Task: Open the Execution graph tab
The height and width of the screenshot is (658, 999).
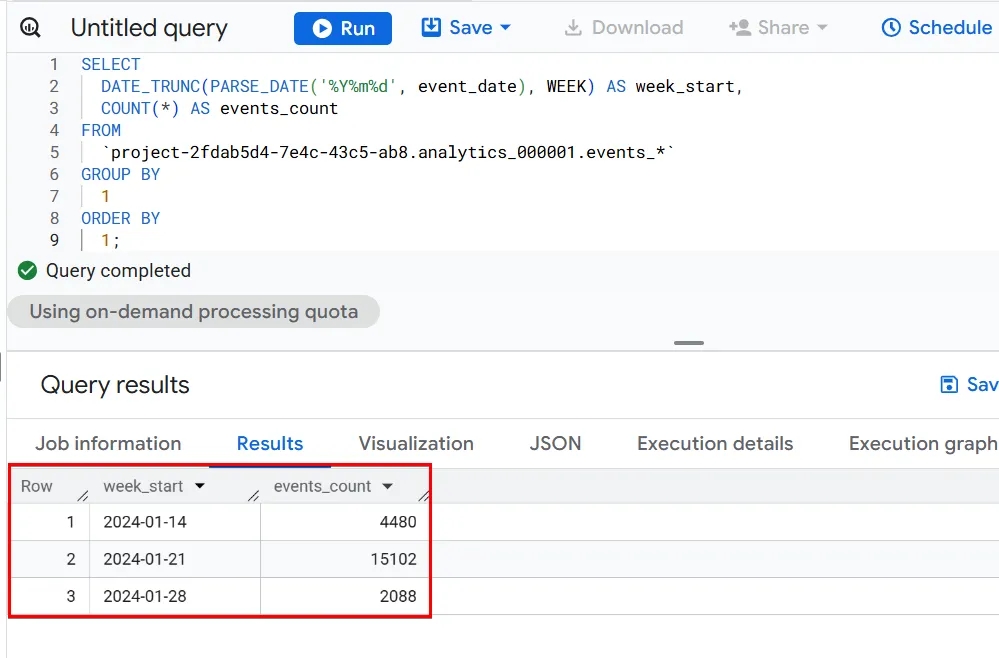Action: point(923,443)
